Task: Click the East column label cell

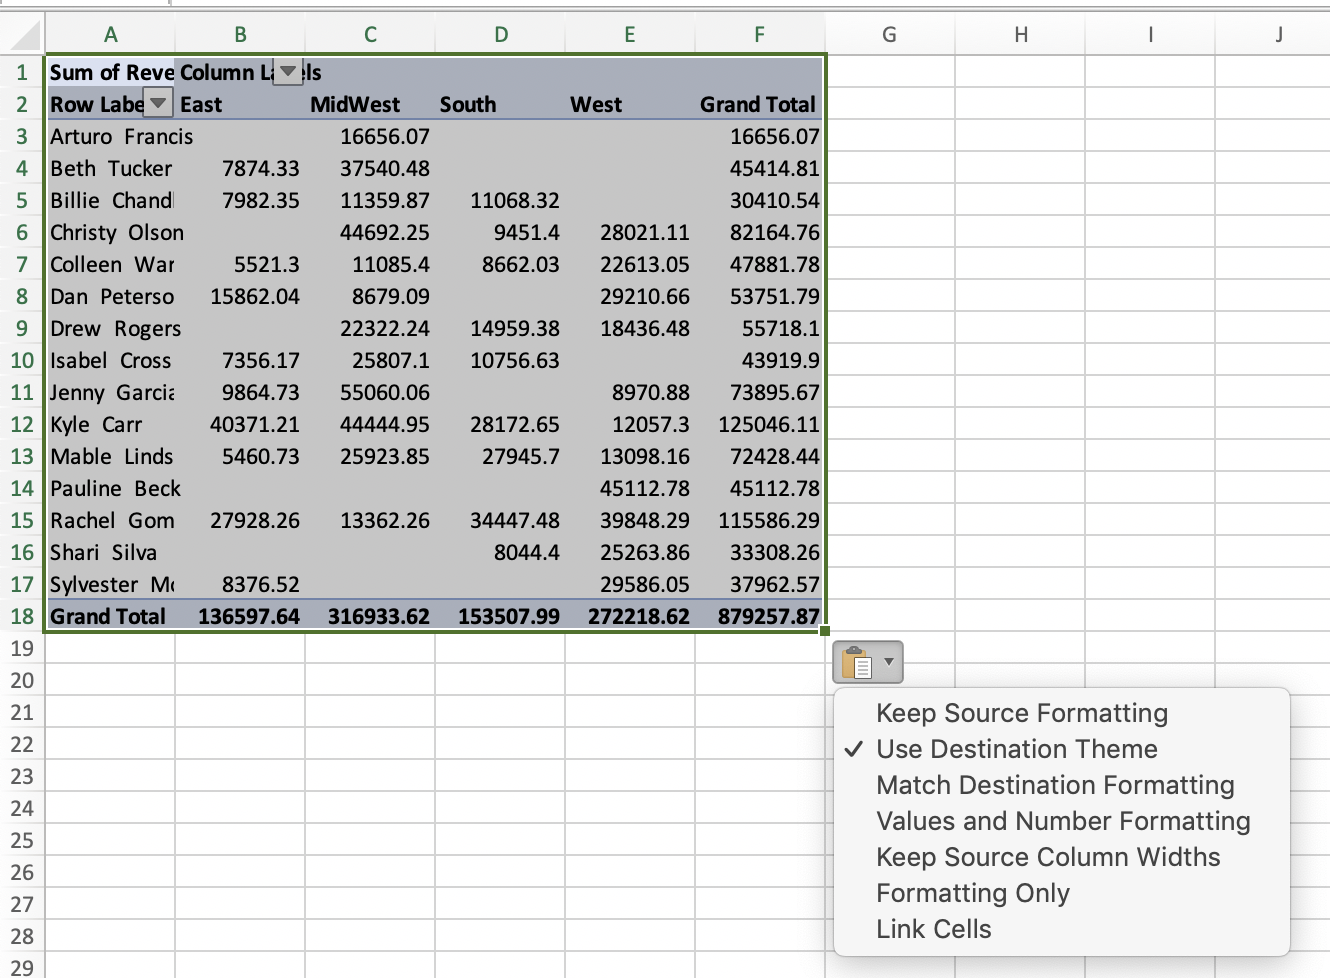Action: pyautogui.click(x=240, y=104)
